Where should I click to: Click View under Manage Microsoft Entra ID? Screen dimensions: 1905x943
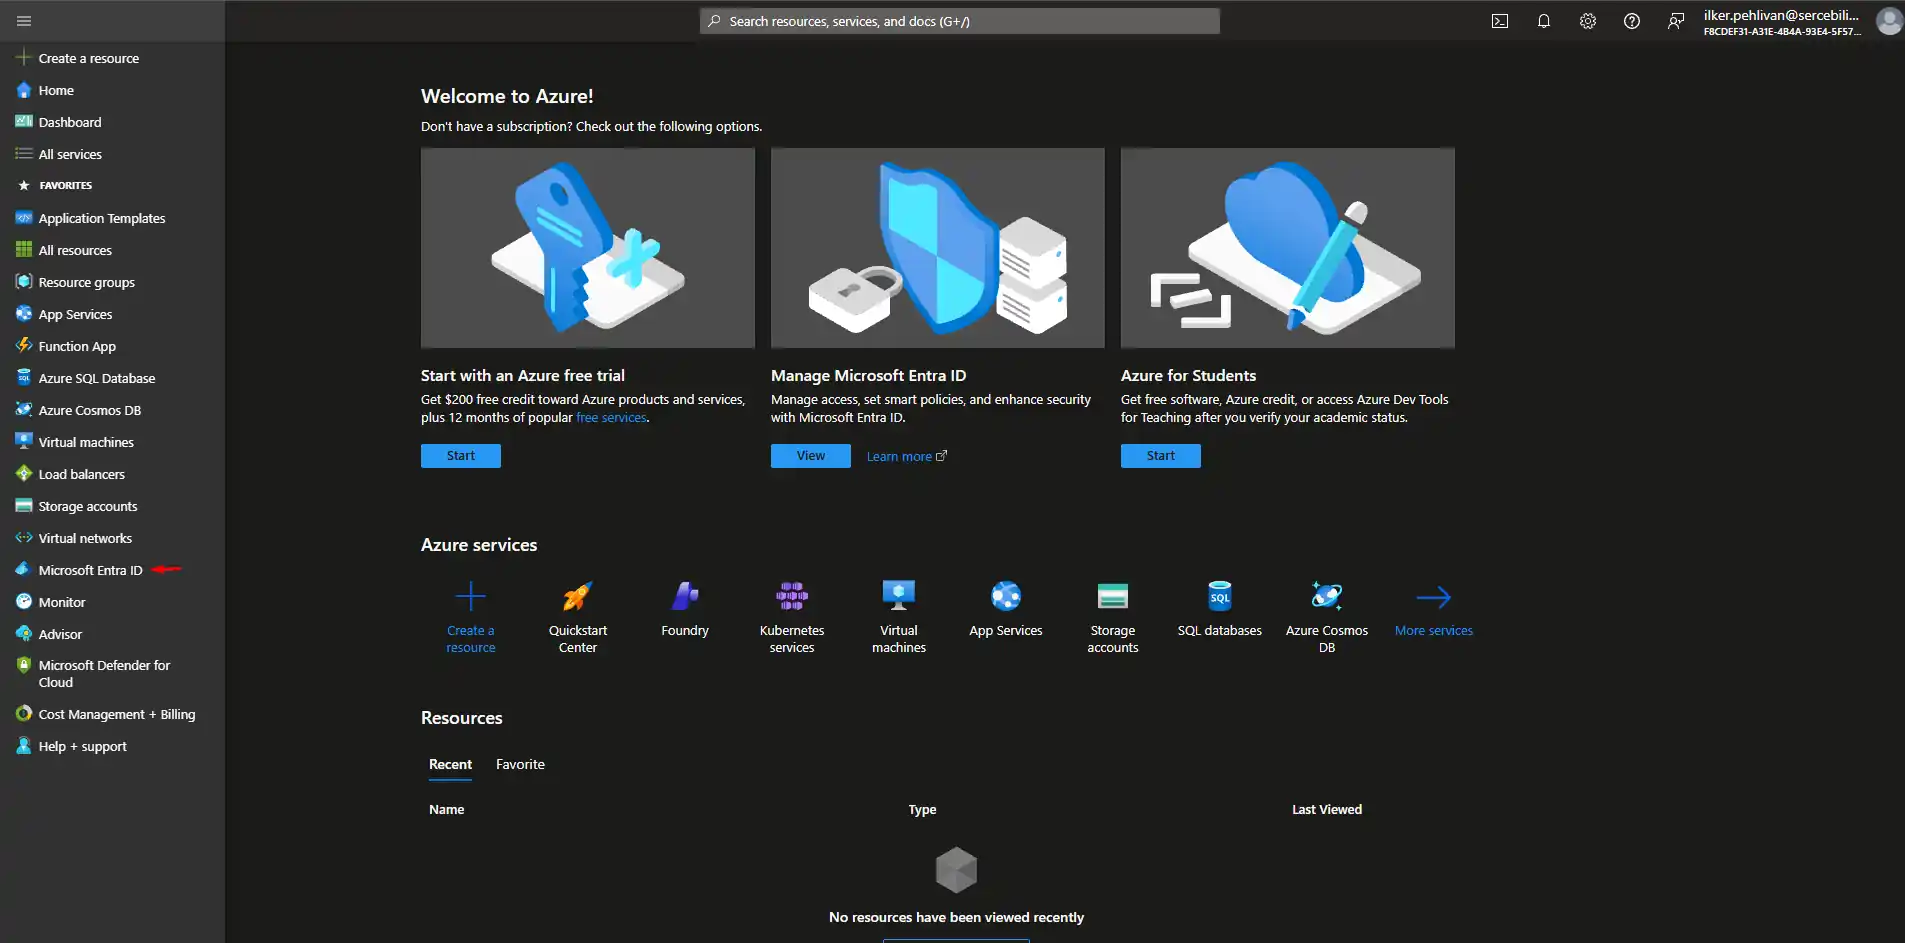point(811,456)
